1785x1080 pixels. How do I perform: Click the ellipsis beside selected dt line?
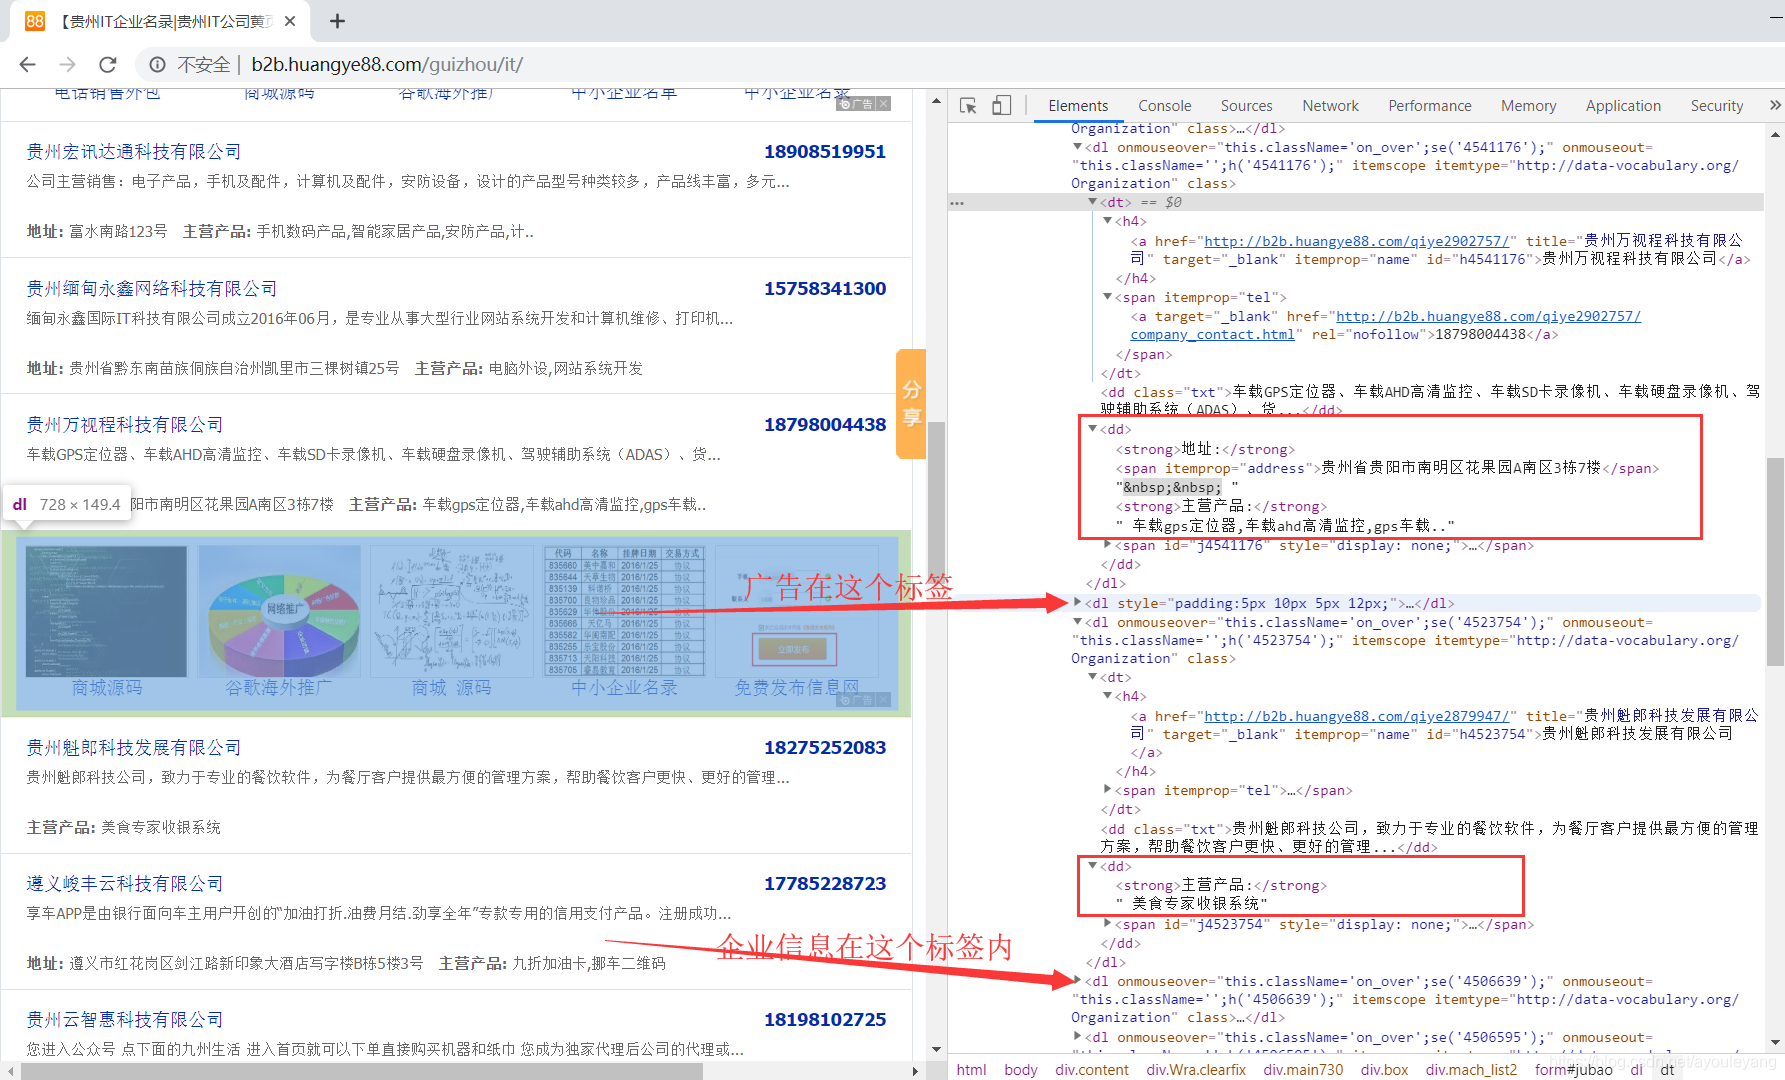(957, 203)
